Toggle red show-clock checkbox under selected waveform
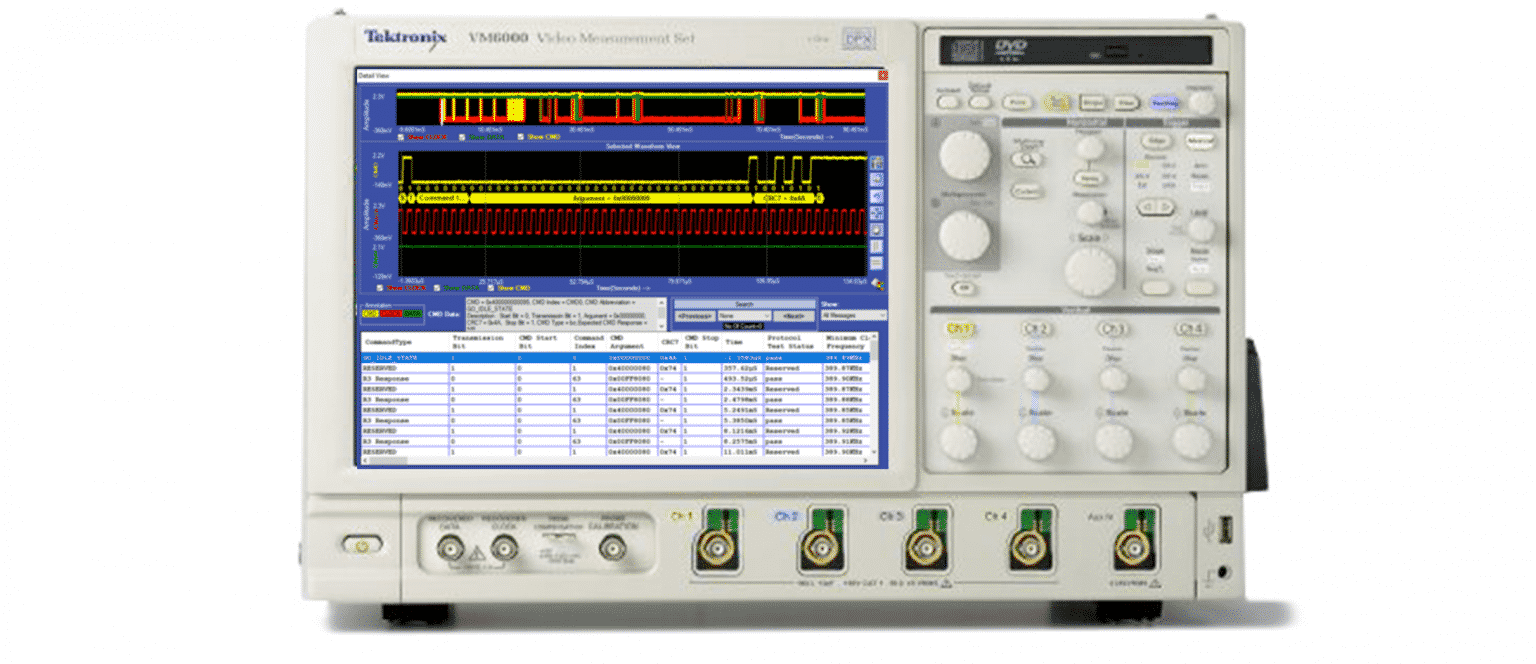Image resolution: width=1536 pixels, height=664 pixels. pyautogui.click(x=380, y=289)
